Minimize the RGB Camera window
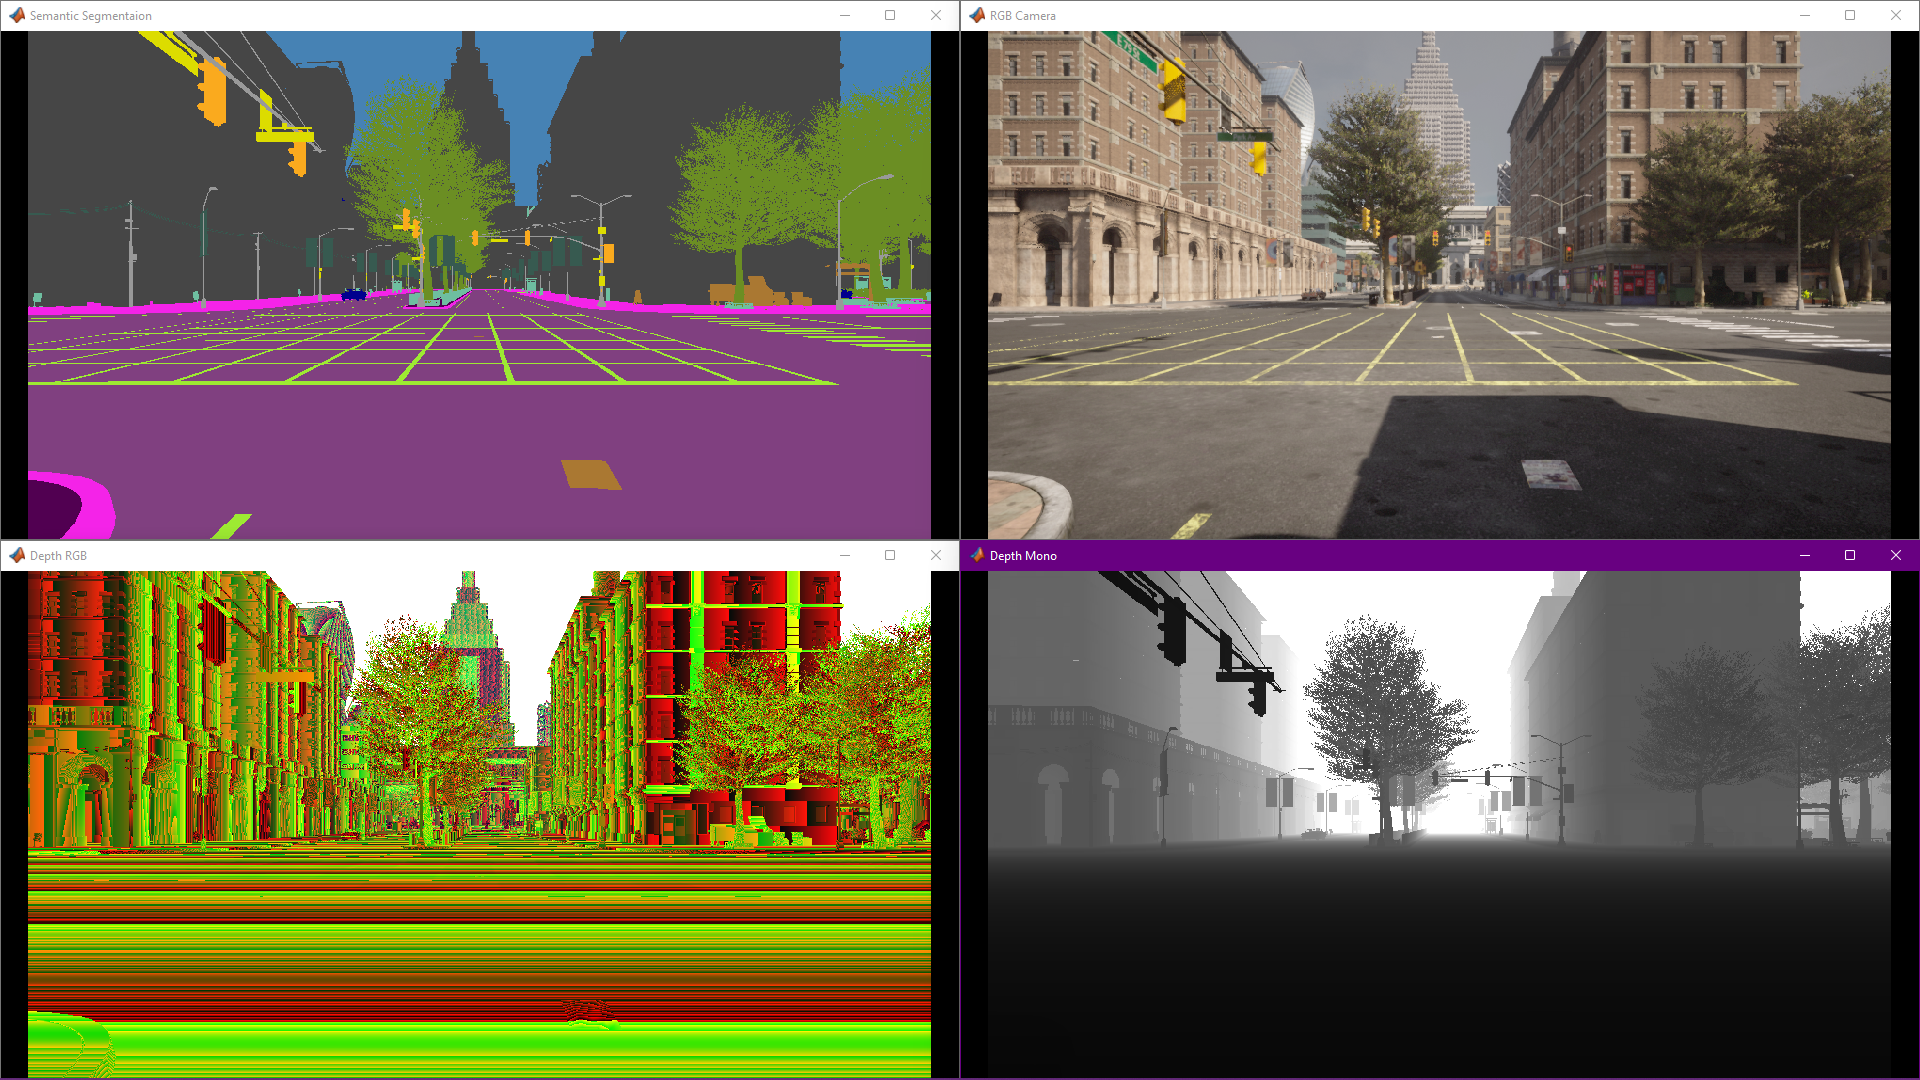 [1805, 15]
